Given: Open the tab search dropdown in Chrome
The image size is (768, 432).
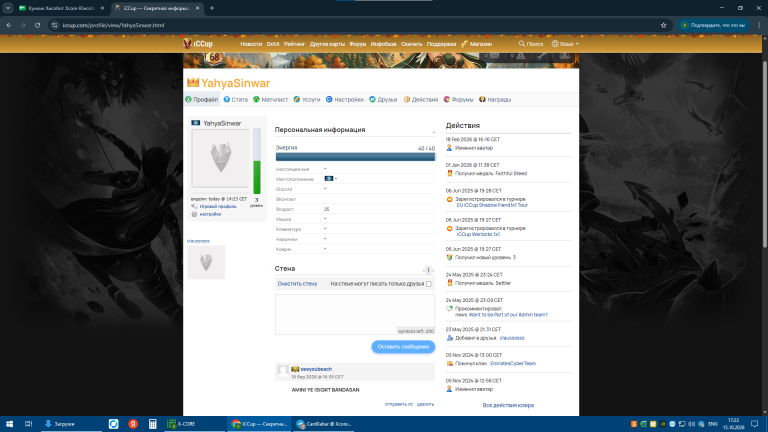Looking at the screenshot, I should (8, 8).
